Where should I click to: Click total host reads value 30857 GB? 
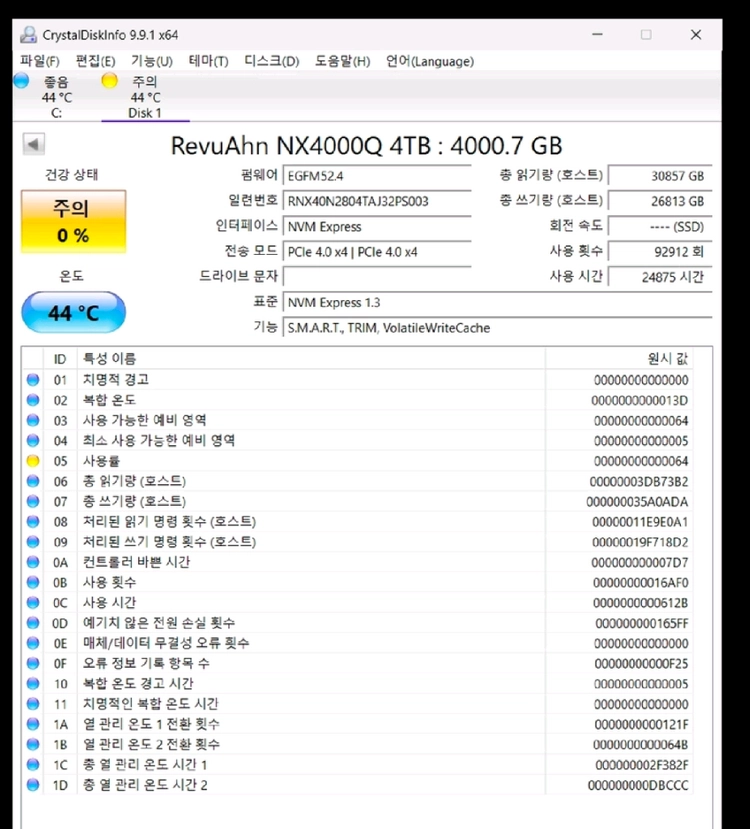[x=660, y=176]
